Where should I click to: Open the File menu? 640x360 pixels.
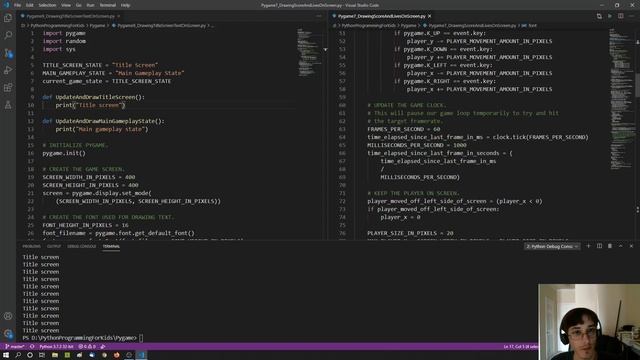[x=17, y=5]
